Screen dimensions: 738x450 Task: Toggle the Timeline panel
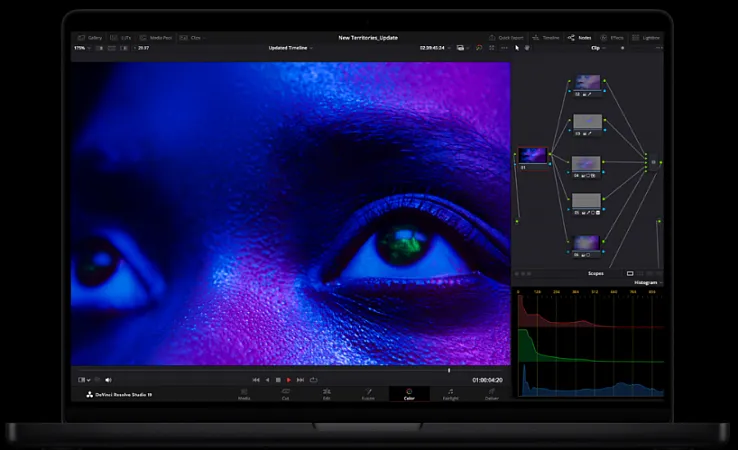tap(547, 37)
